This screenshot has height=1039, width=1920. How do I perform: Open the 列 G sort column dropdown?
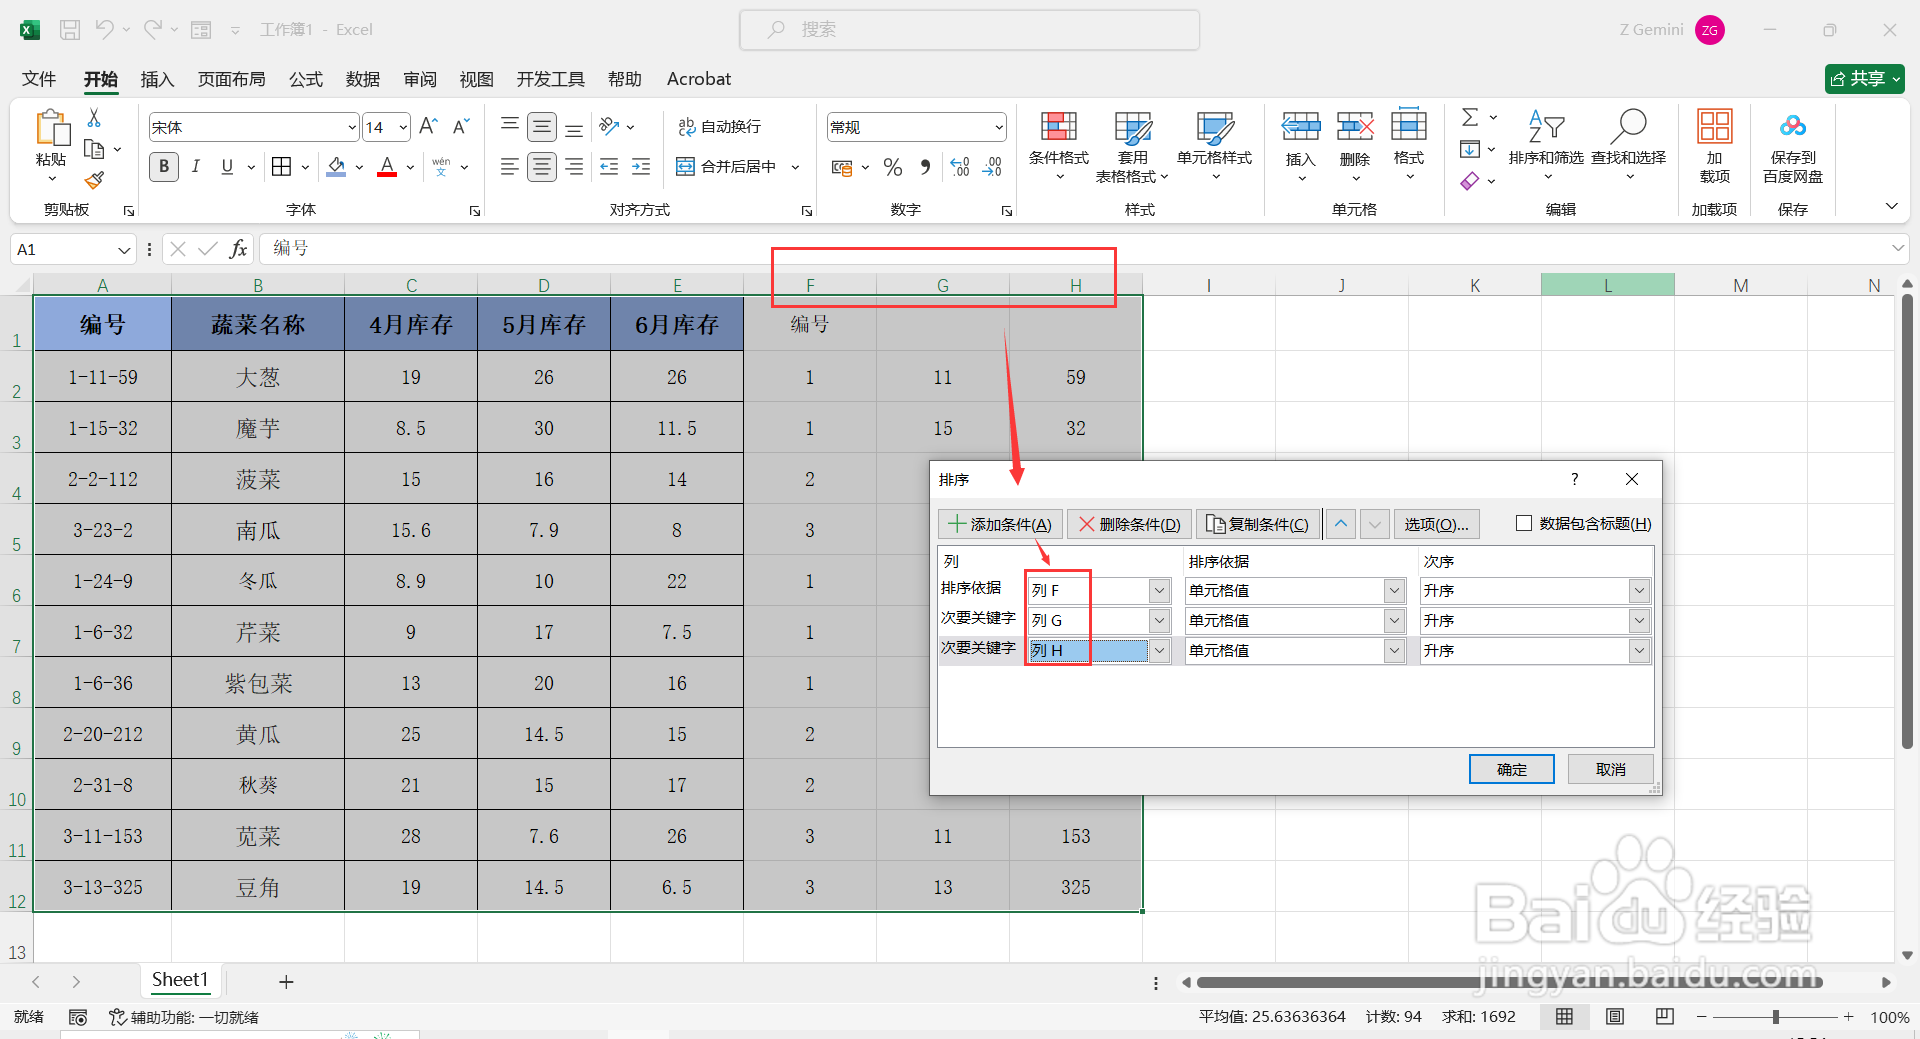[x=1159, y=621]
